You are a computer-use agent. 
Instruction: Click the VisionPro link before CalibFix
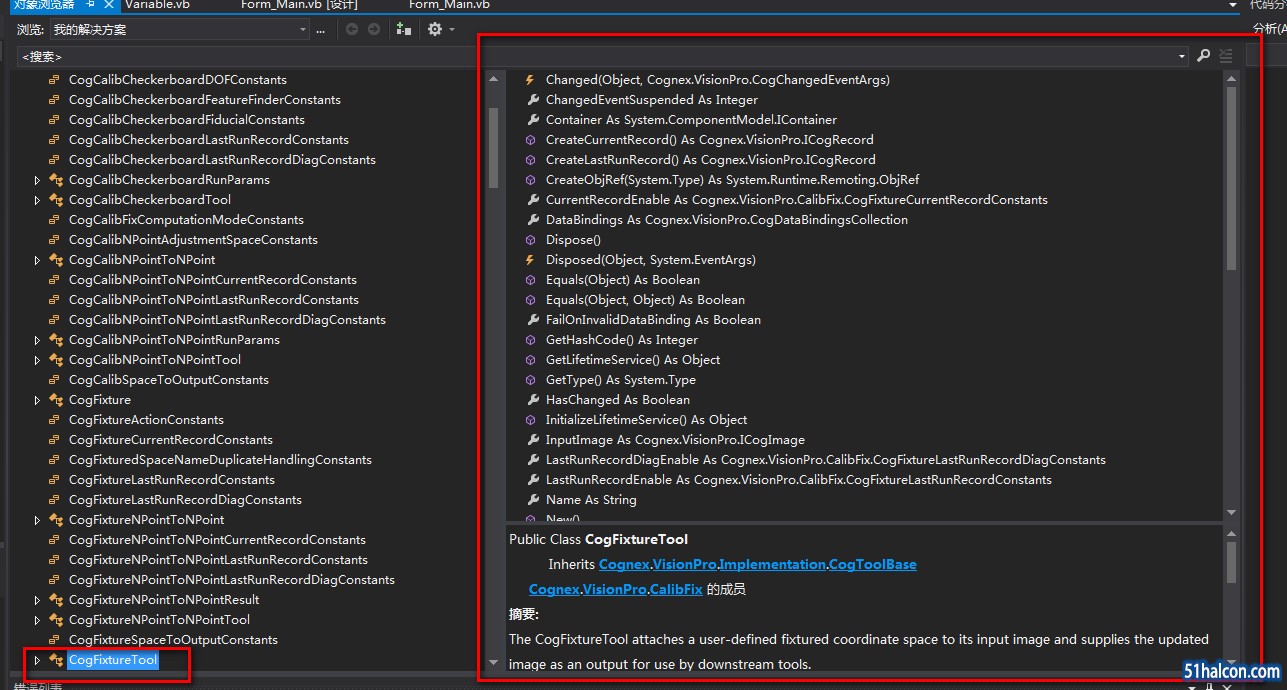click(x=615, y=590)
